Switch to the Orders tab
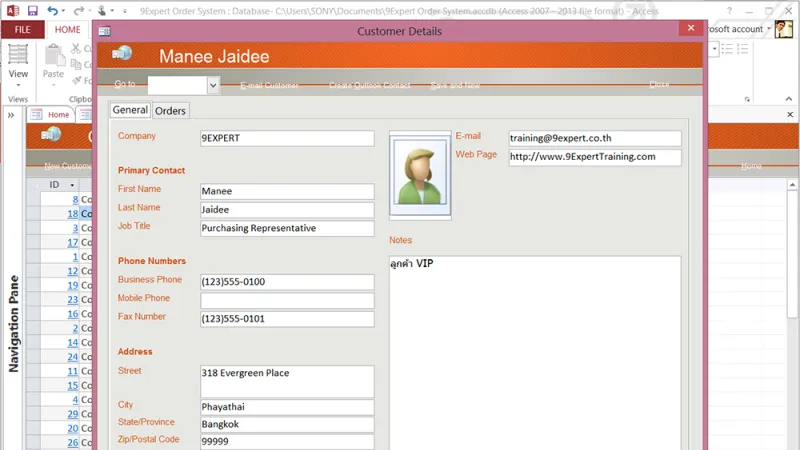Screen dimensions: 800x450 (x=170, y=111)
